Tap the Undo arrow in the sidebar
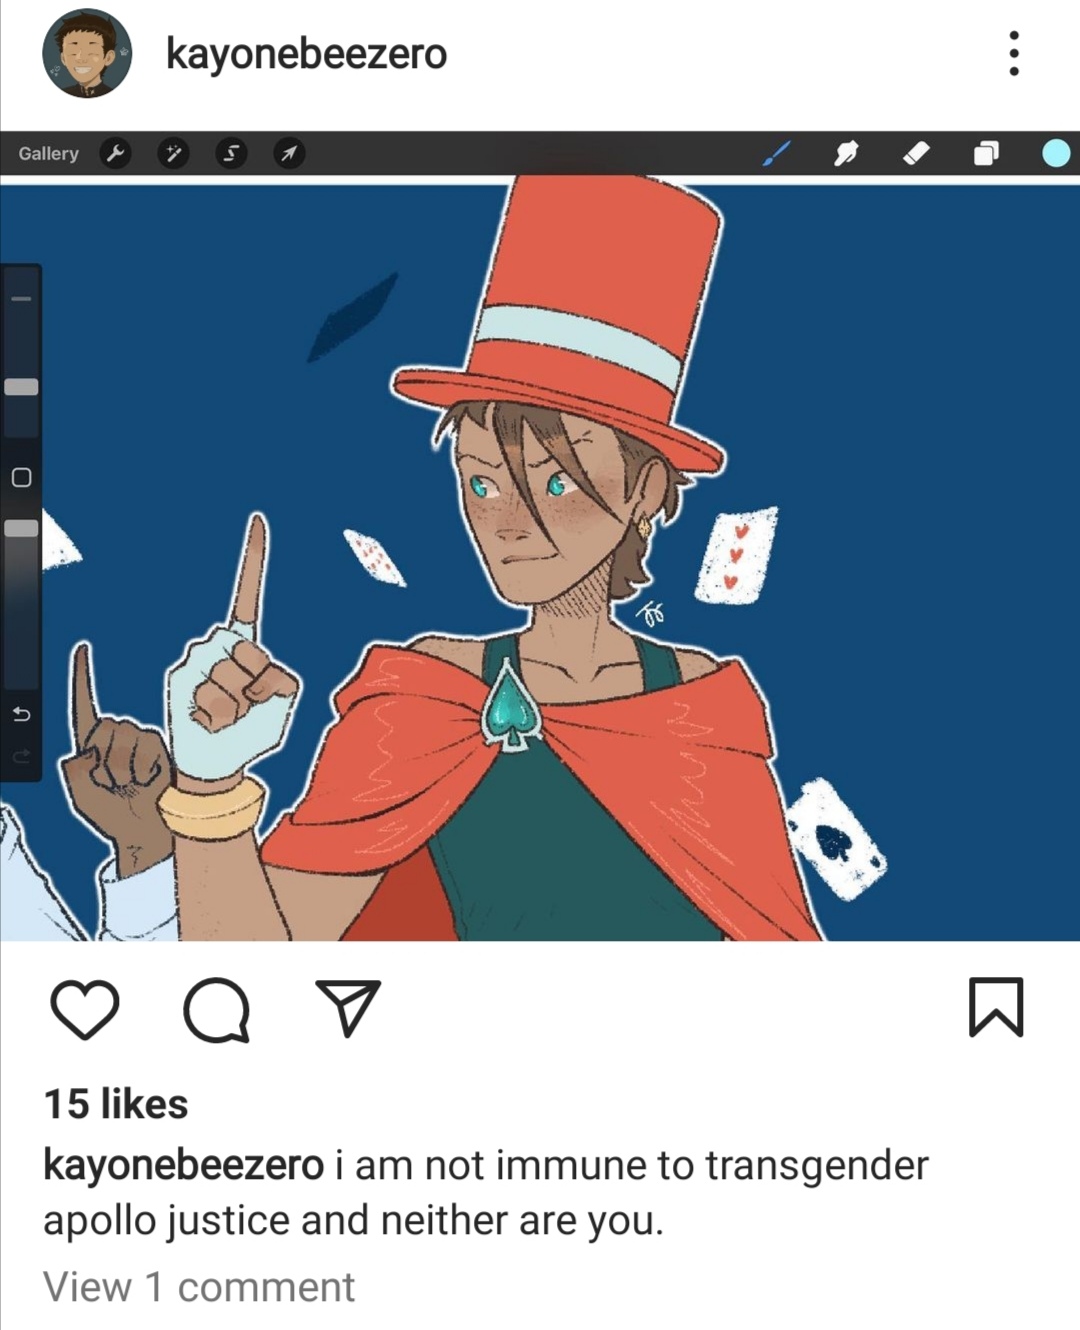 [21, 714]
